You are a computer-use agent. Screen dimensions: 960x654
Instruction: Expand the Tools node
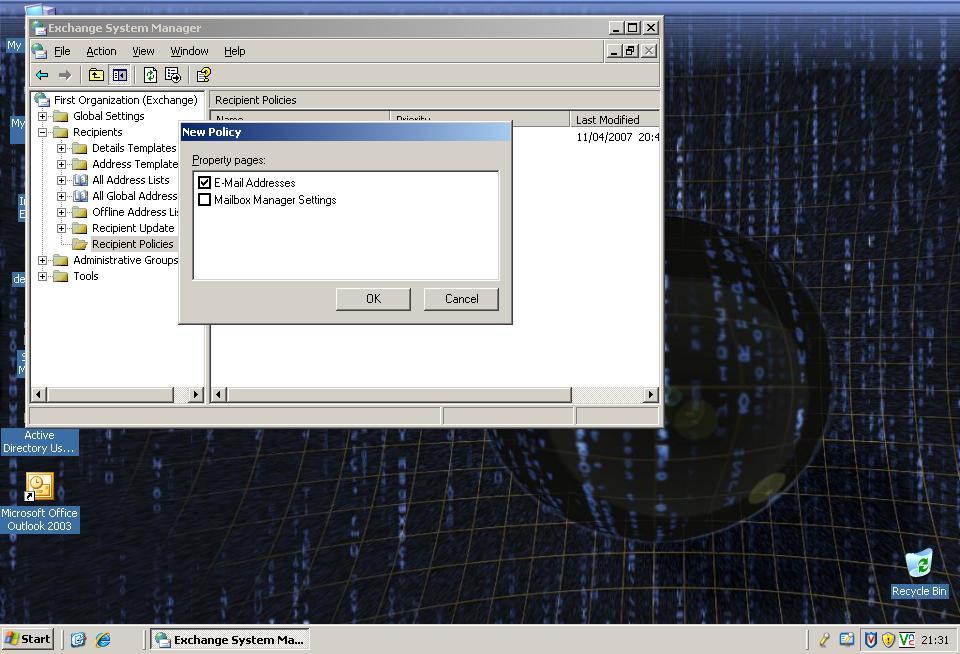coord(42,276)
